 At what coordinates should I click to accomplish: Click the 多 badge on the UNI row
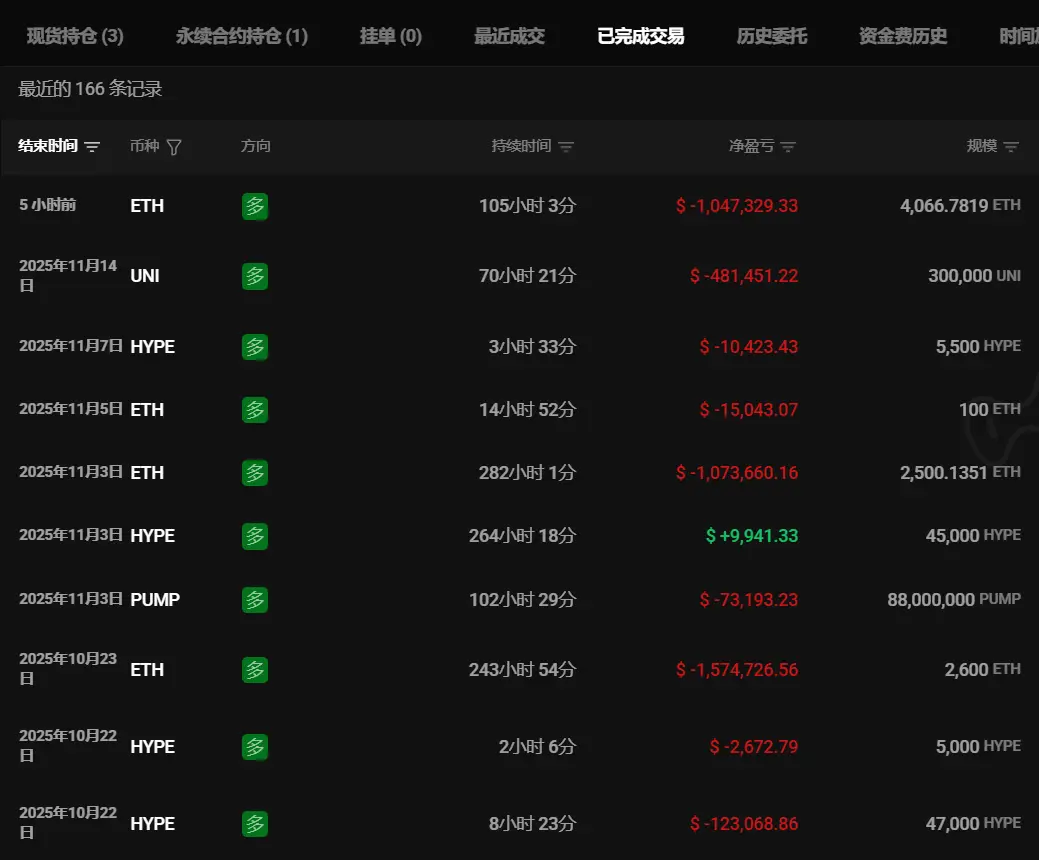pyautogui.click(x=254, y=276)
